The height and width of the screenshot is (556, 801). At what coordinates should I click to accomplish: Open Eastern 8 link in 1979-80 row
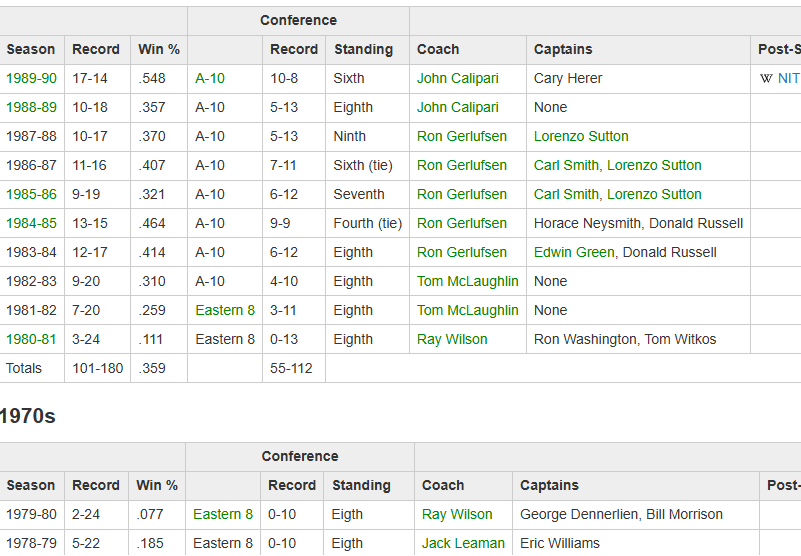pos(223,514)
